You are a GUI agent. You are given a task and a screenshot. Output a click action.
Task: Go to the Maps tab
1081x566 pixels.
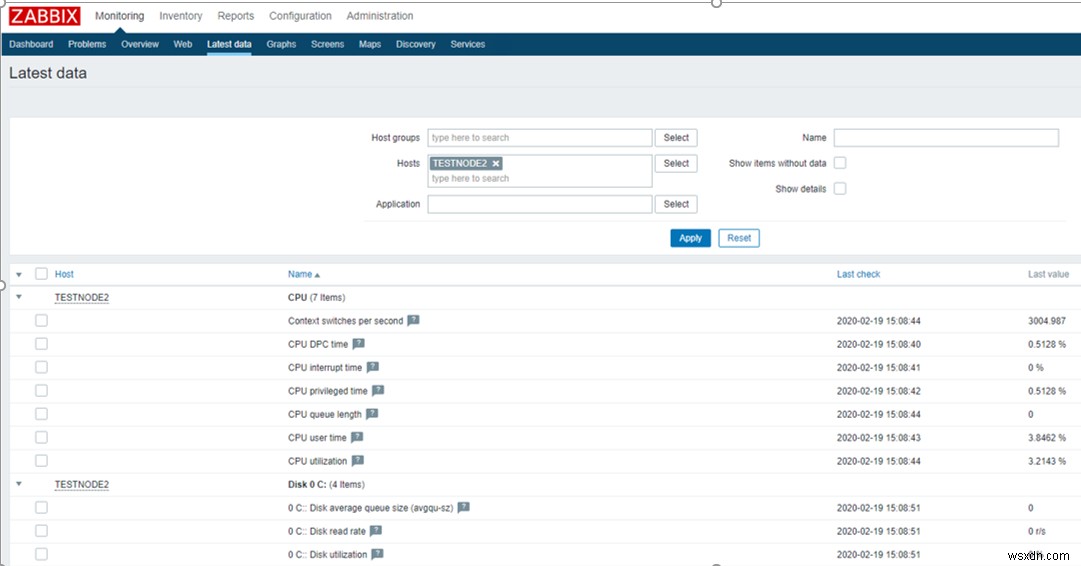click(370, 44)
